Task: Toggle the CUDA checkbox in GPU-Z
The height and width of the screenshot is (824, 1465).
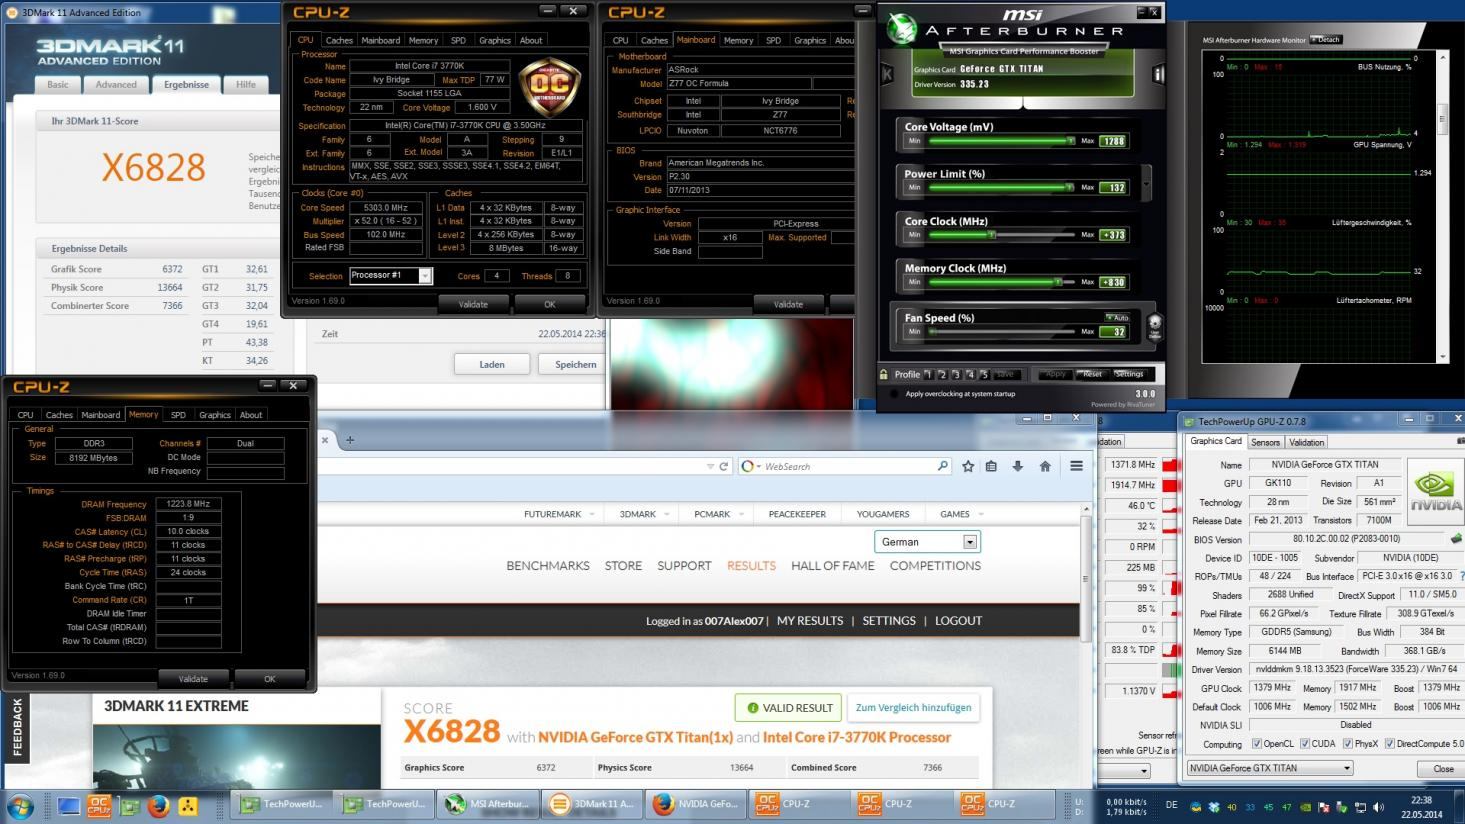Action: click(1304, 744)
